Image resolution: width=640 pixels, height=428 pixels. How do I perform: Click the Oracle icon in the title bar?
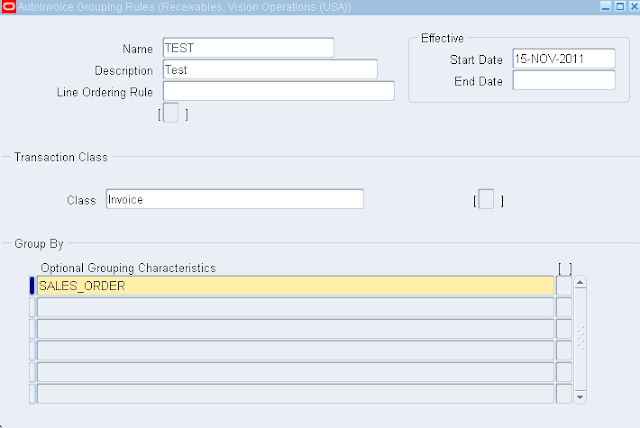pos(8,7)
